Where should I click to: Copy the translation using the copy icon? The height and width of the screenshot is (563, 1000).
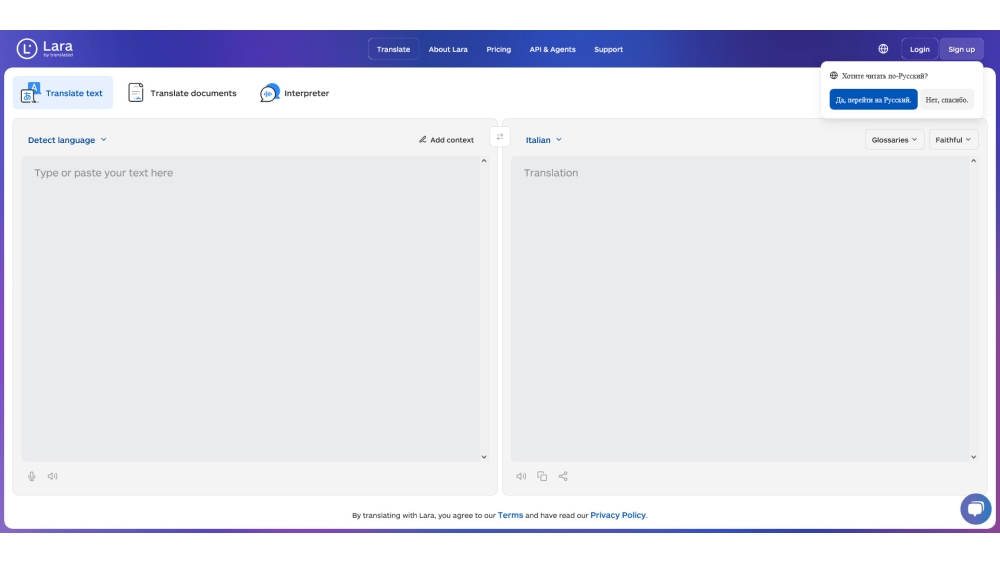pos(542,476)
